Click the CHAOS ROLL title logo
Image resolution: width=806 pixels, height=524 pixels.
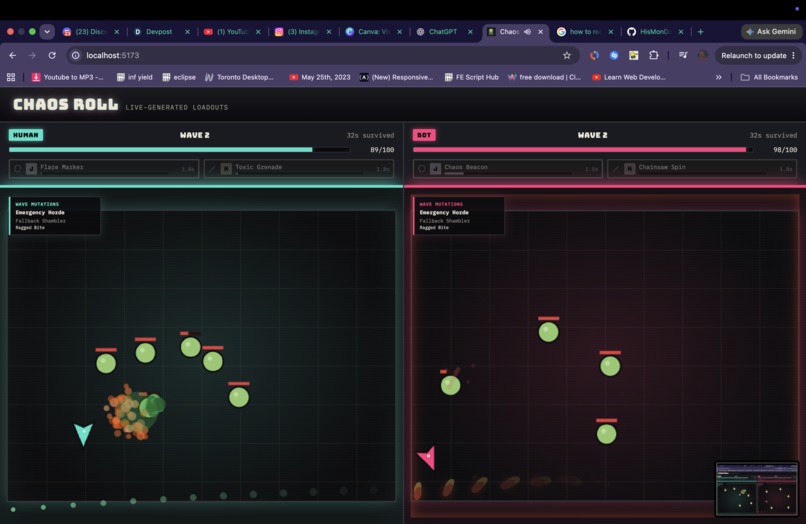pos(65,104)
